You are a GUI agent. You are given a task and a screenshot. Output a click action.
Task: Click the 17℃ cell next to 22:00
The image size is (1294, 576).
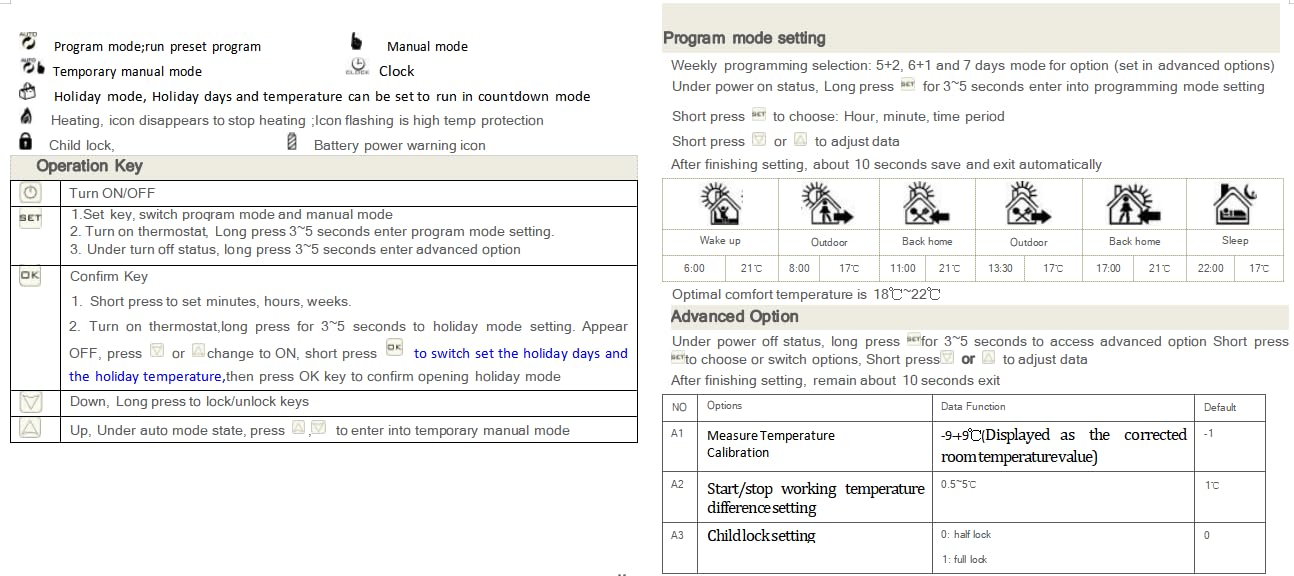[1259, 268]
